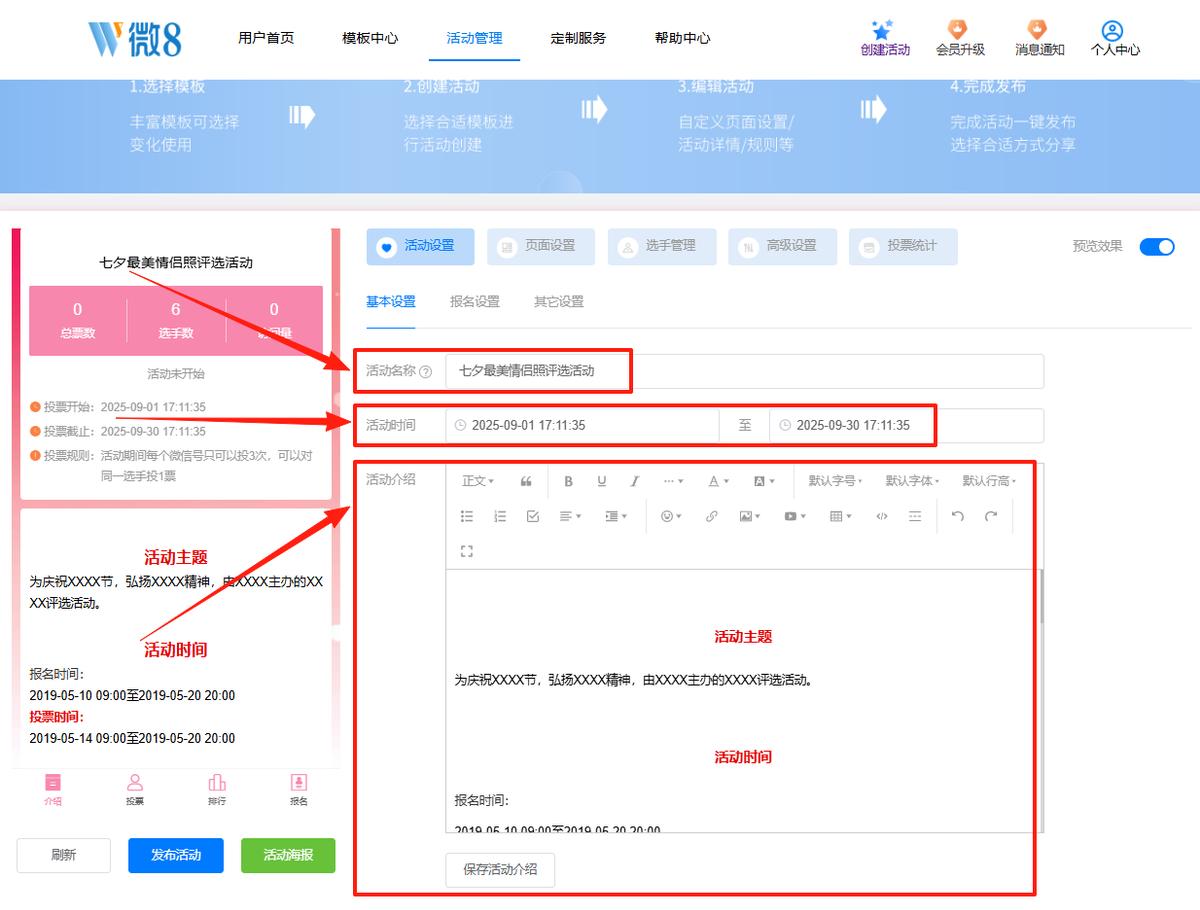This screenshot has width=1200, height=910.
Task: Open 个人中心 profile
Action: coord(1115,38)
